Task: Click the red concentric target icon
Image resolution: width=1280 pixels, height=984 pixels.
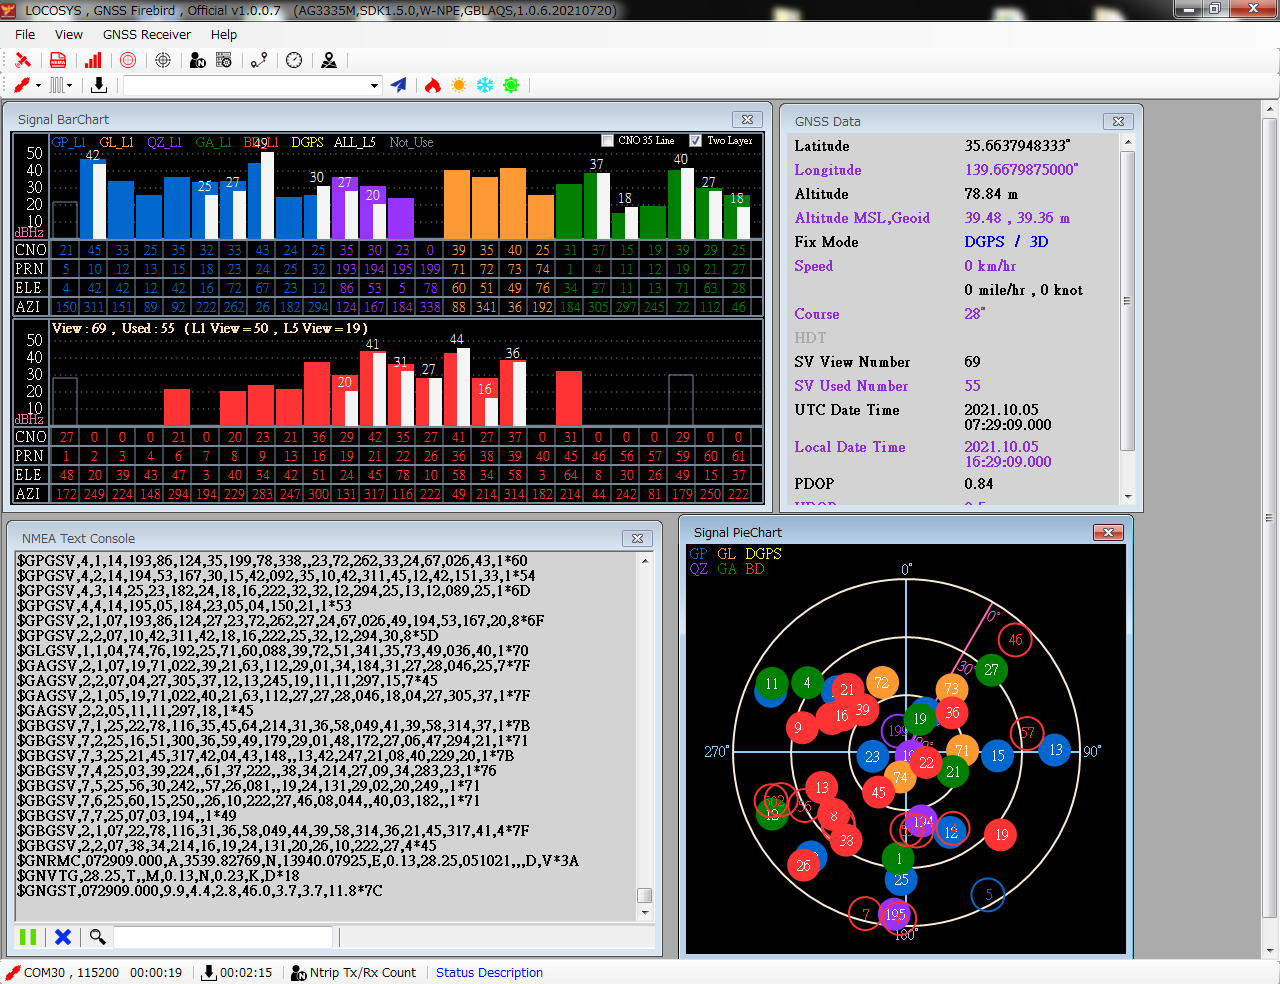Action: click(x=128, y=60)
